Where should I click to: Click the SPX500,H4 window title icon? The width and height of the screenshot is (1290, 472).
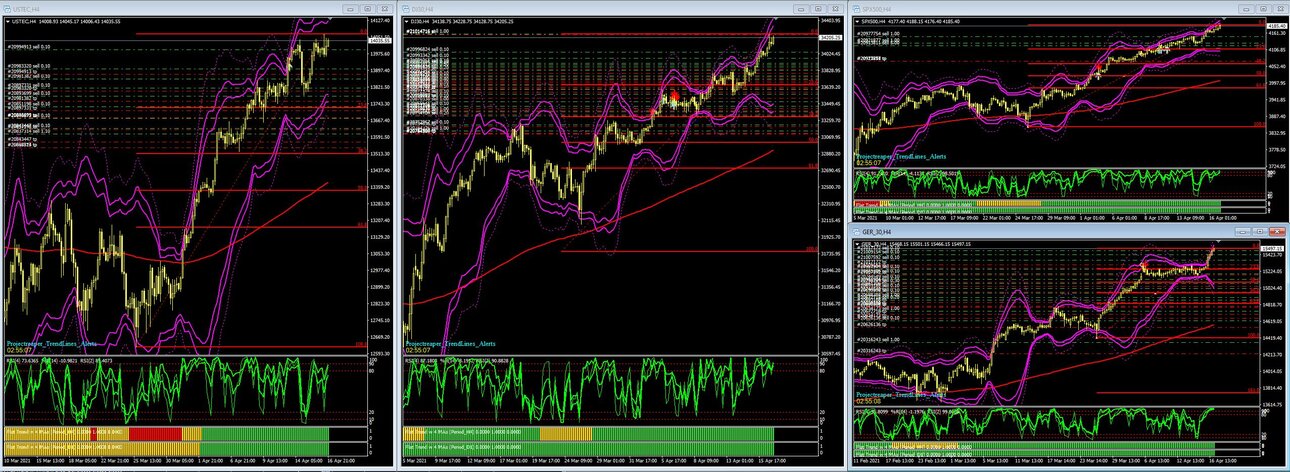point(856,9)
